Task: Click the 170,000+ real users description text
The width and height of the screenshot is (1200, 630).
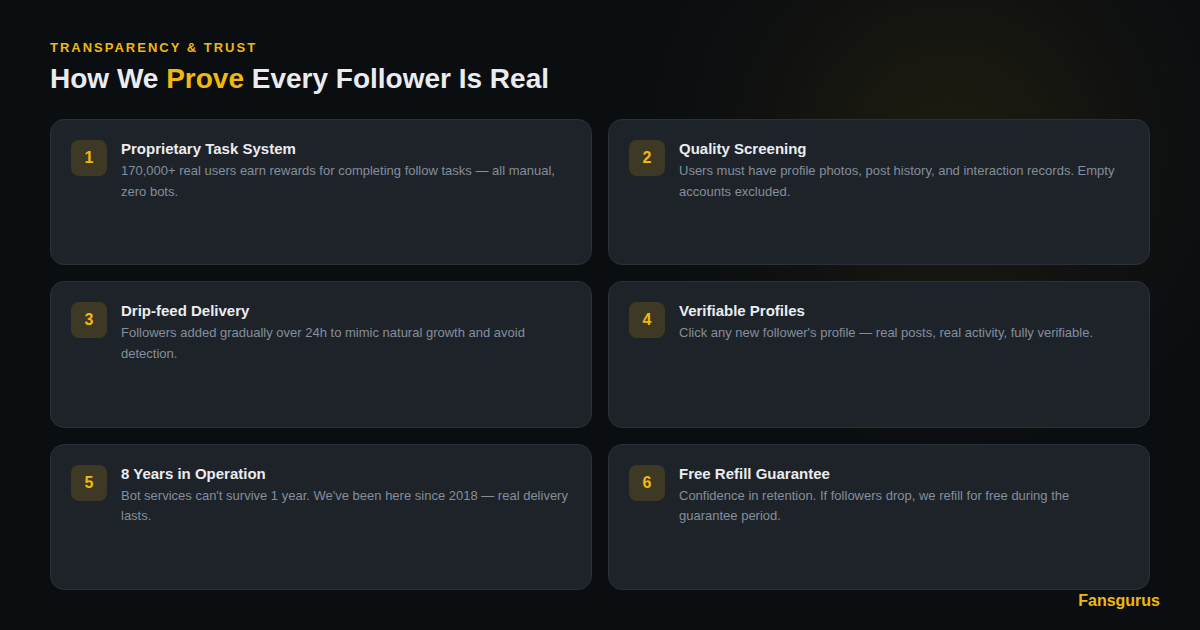Action: point(338,181)
